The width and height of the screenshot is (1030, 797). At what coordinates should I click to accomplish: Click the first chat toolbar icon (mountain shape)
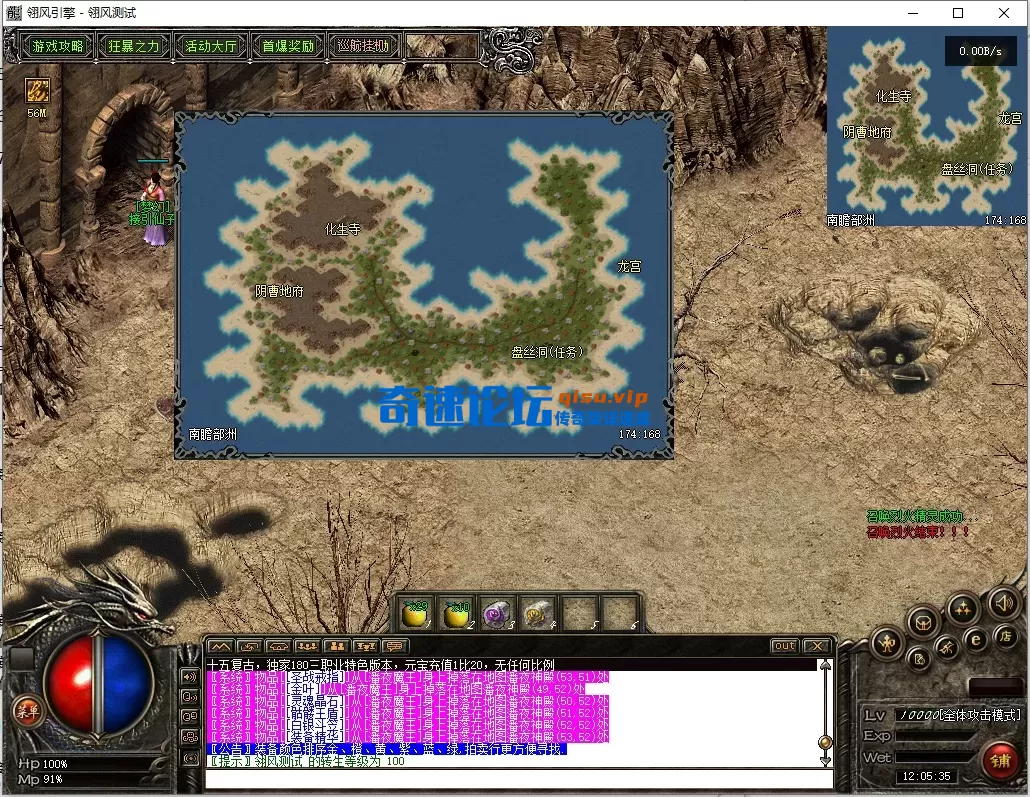[220, 647]
